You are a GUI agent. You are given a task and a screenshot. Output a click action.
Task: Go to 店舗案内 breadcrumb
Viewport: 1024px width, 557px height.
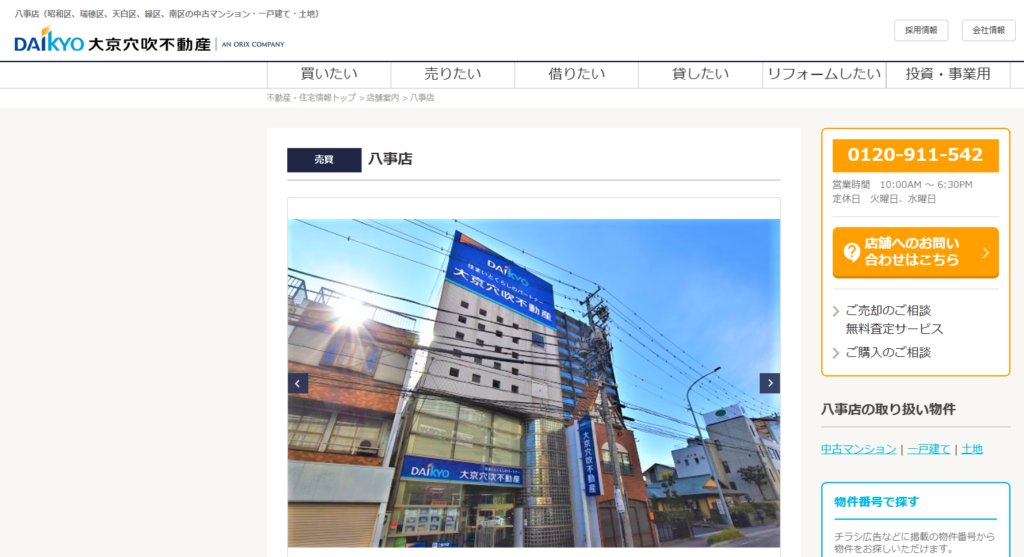pyautogui.click(x=383, y=98)
